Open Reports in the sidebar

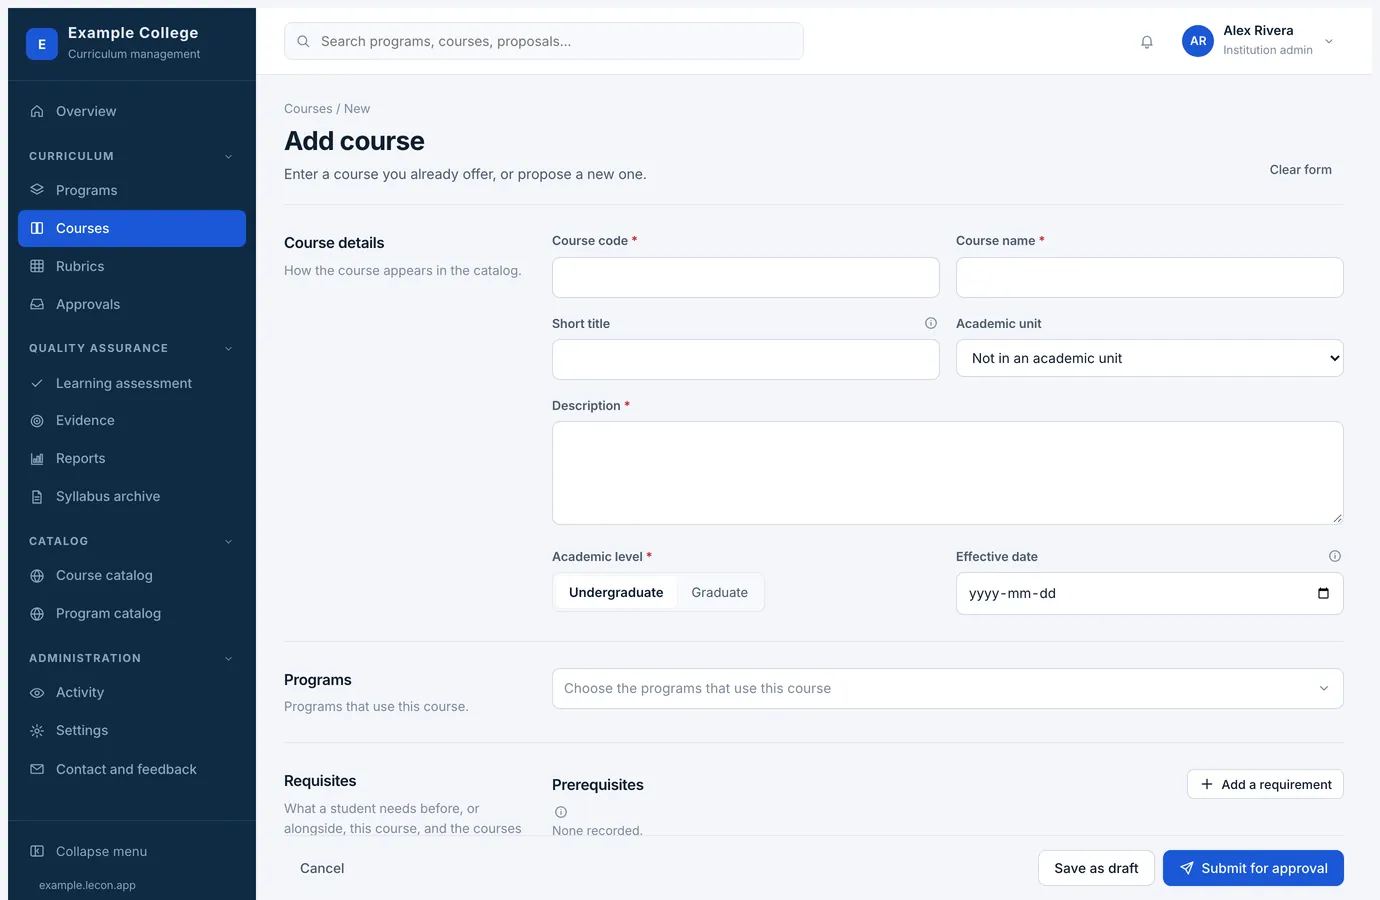(x=132, y=459)
